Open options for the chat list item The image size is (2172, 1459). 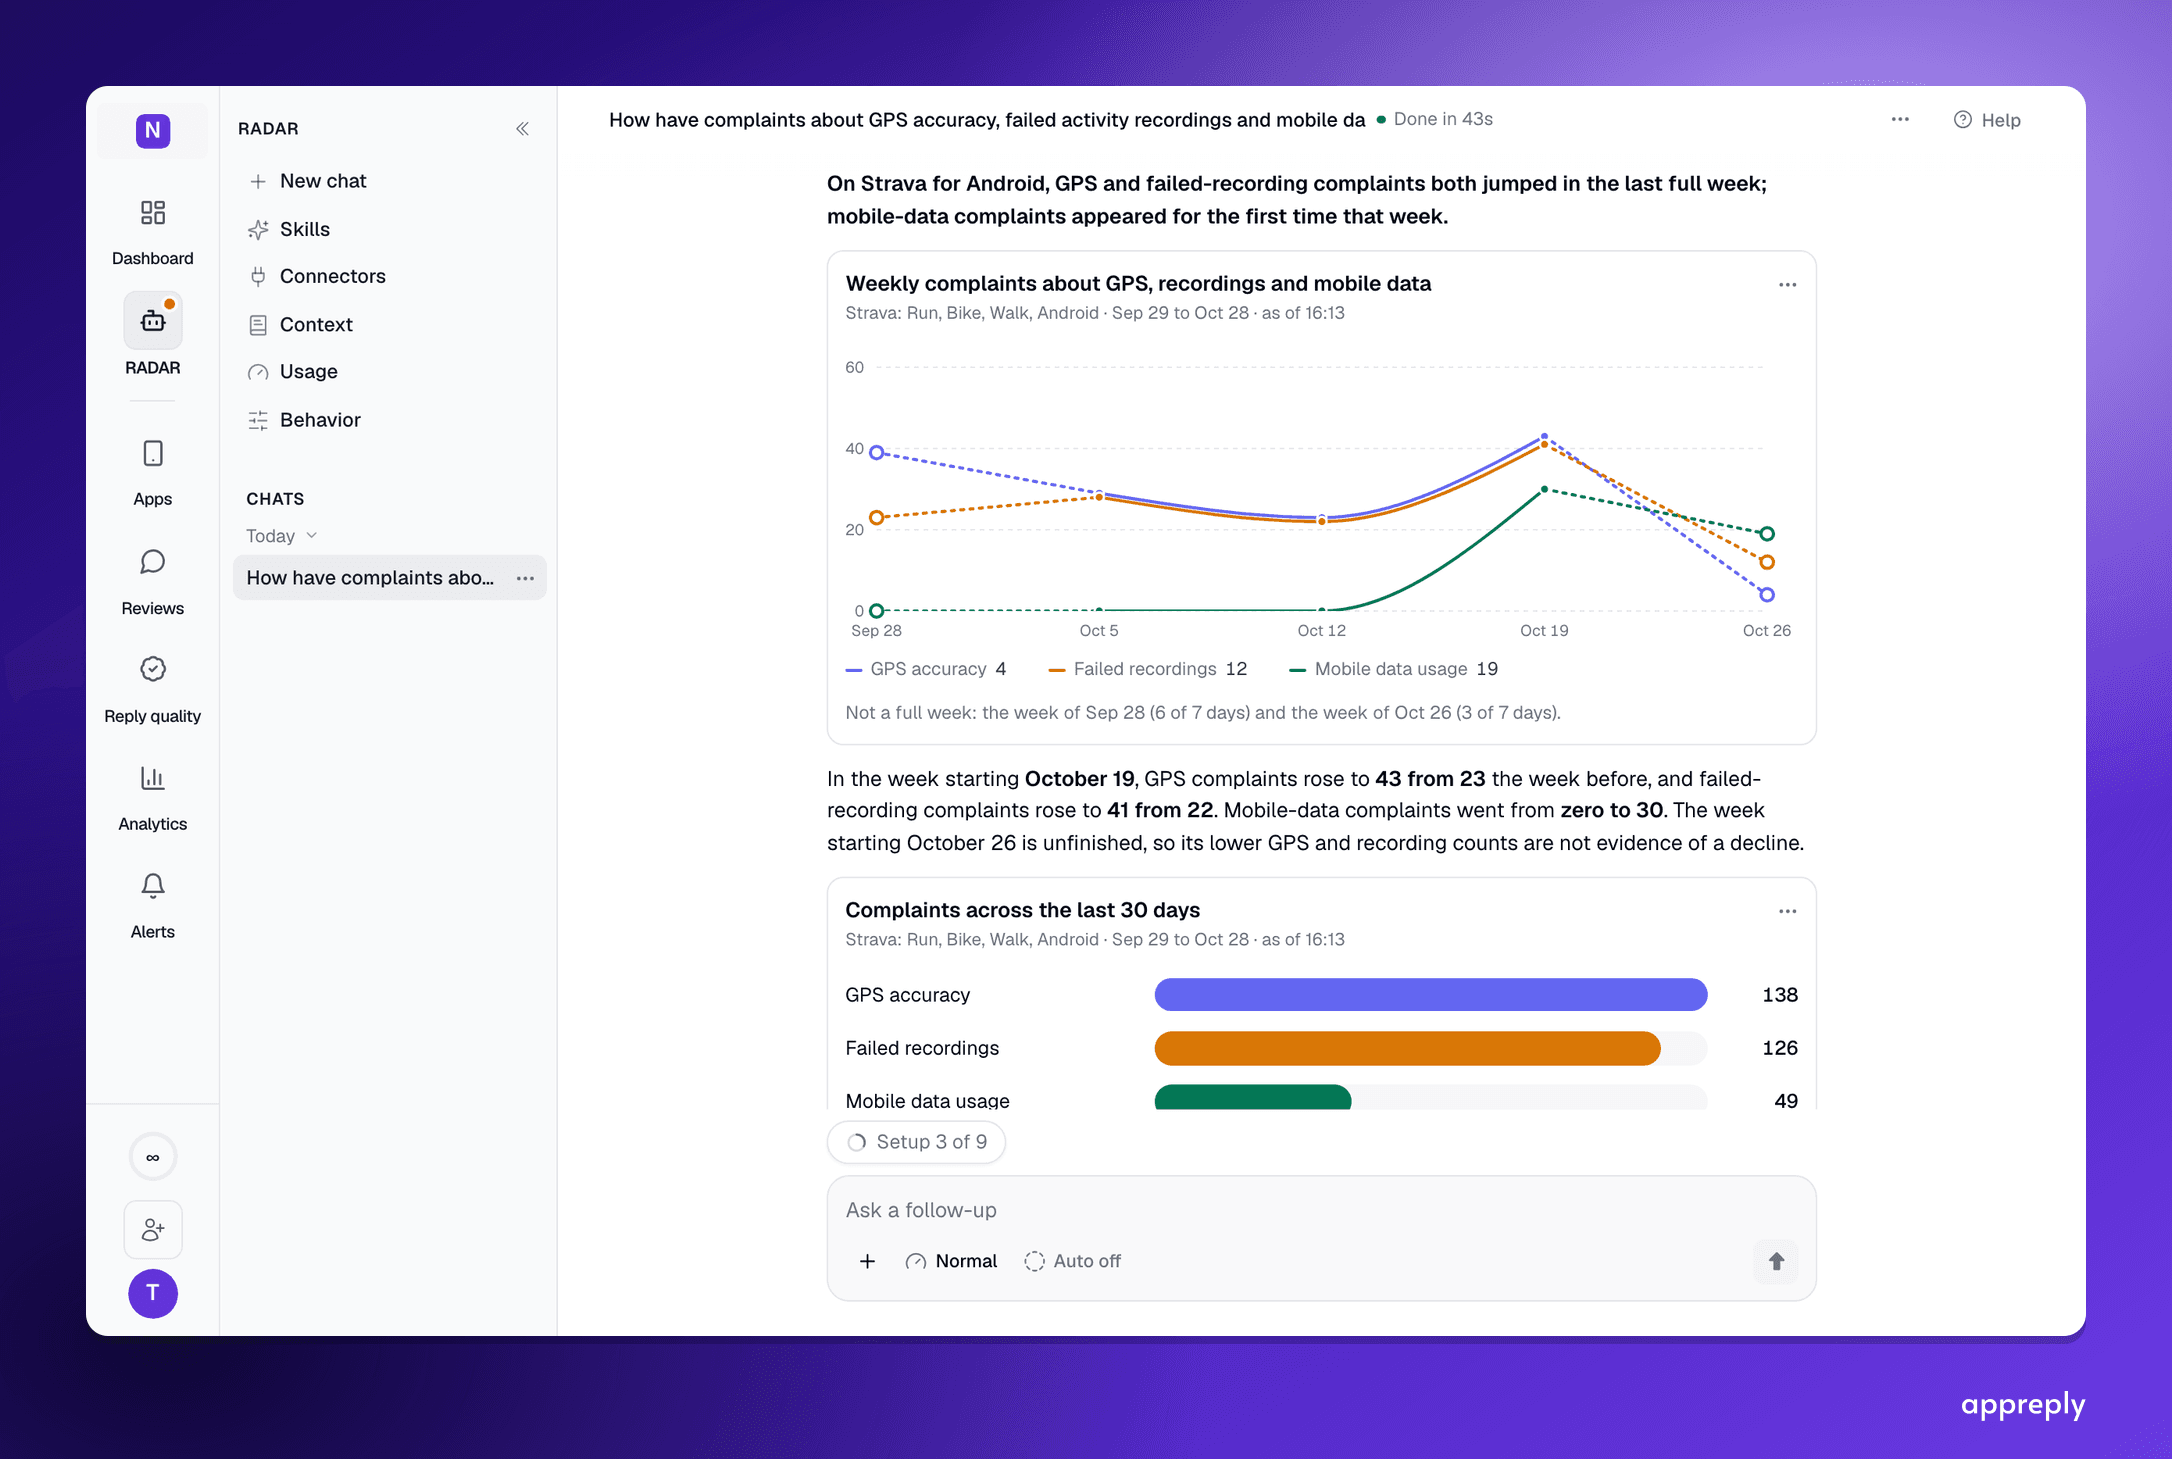[525, 578]
